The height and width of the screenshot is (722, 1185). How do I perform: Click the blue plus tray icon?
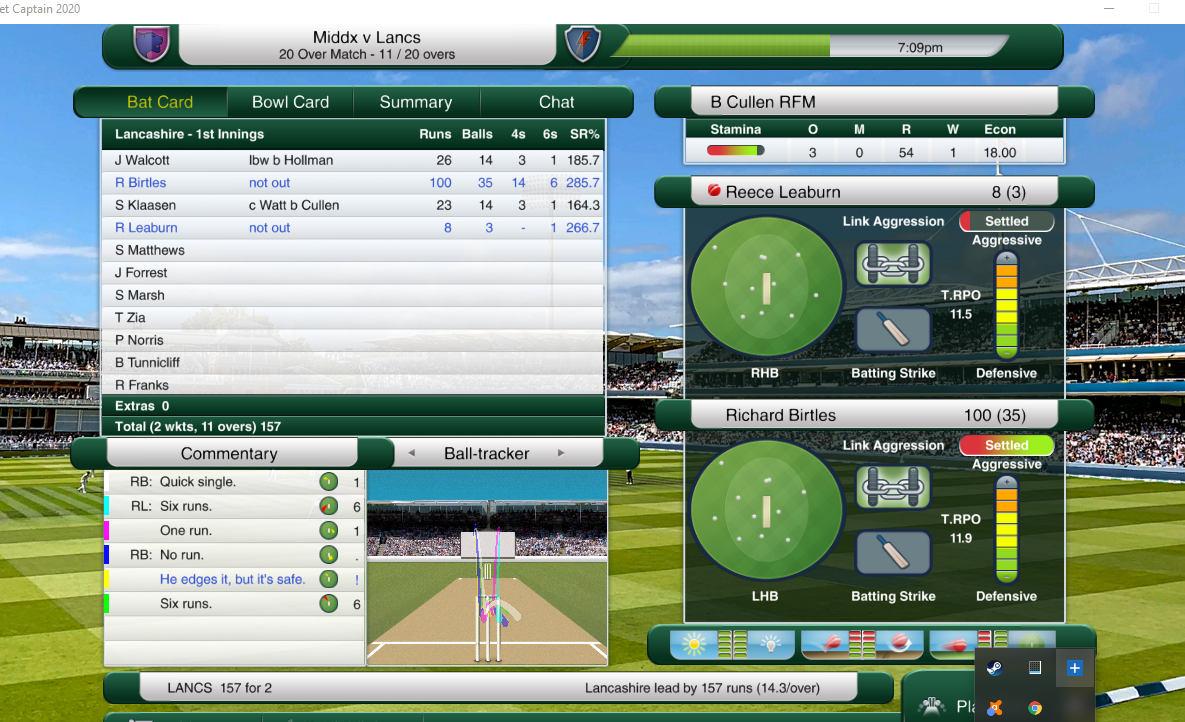[x=1074, y=668]
